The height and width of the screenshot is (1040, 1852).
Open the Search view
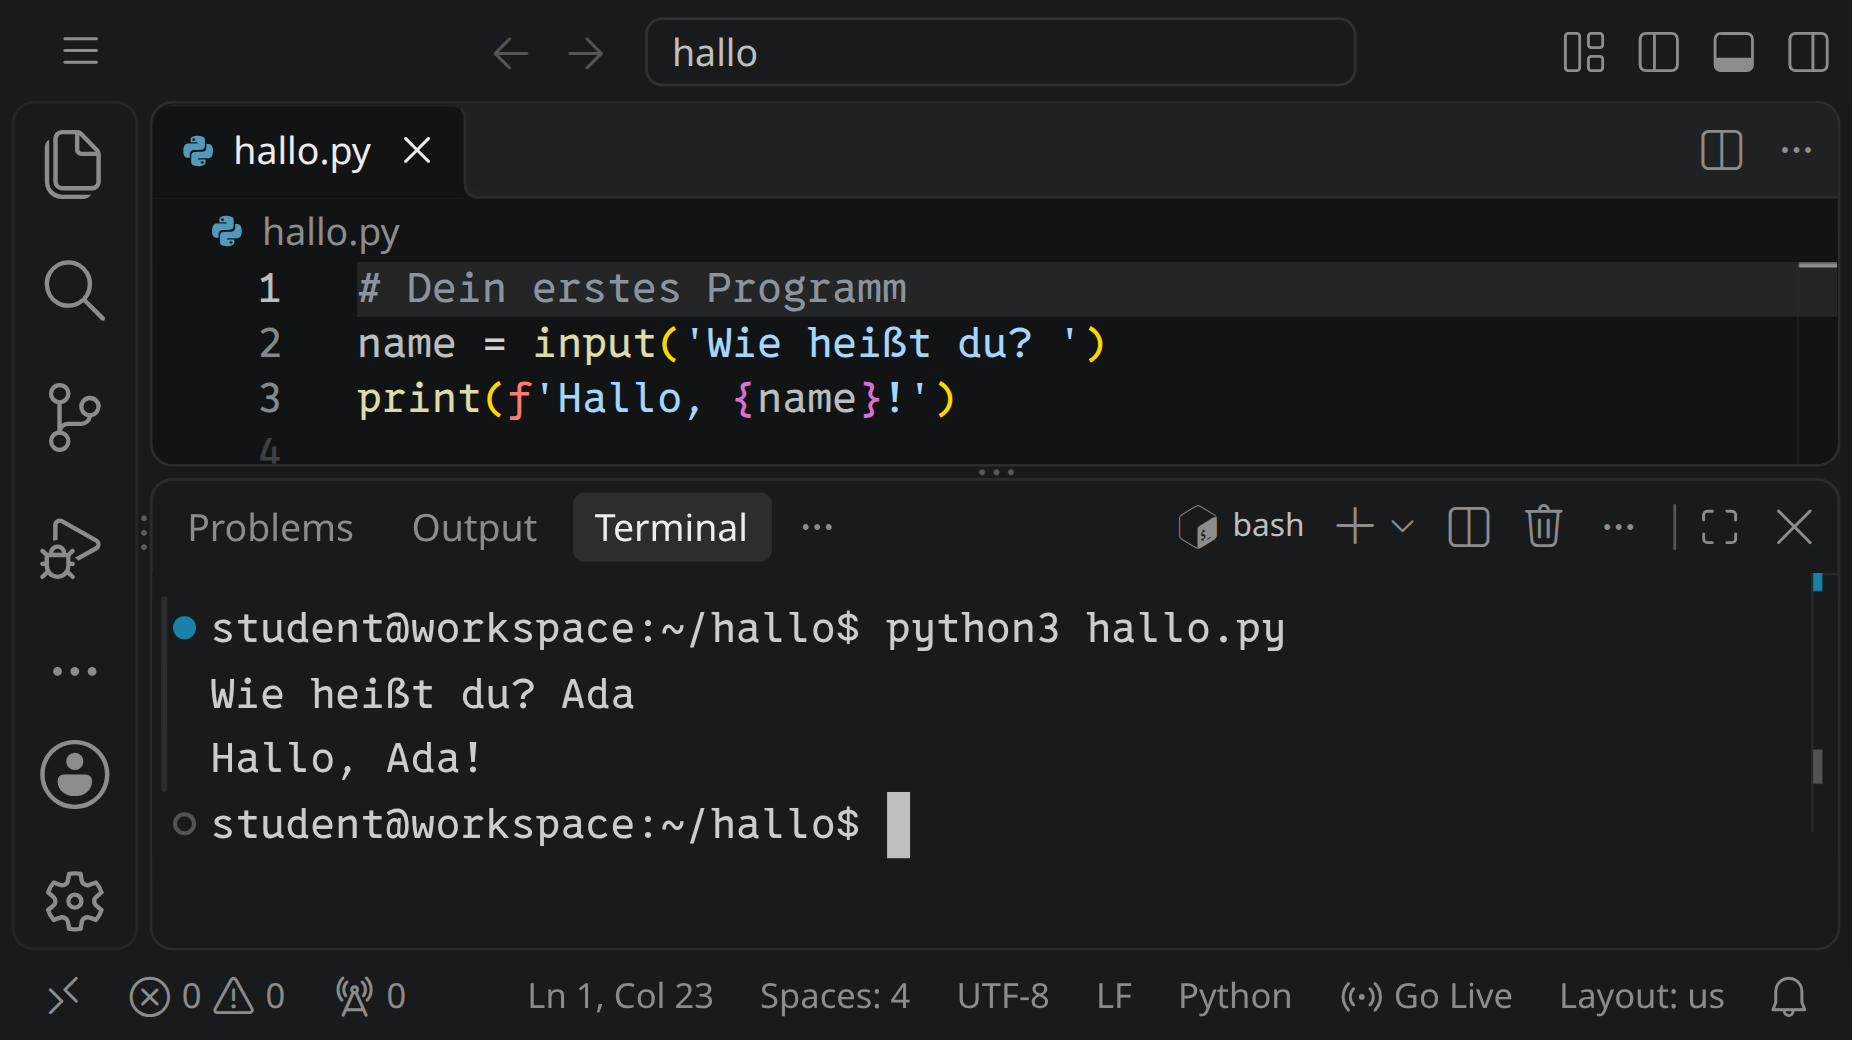(74, 291)
